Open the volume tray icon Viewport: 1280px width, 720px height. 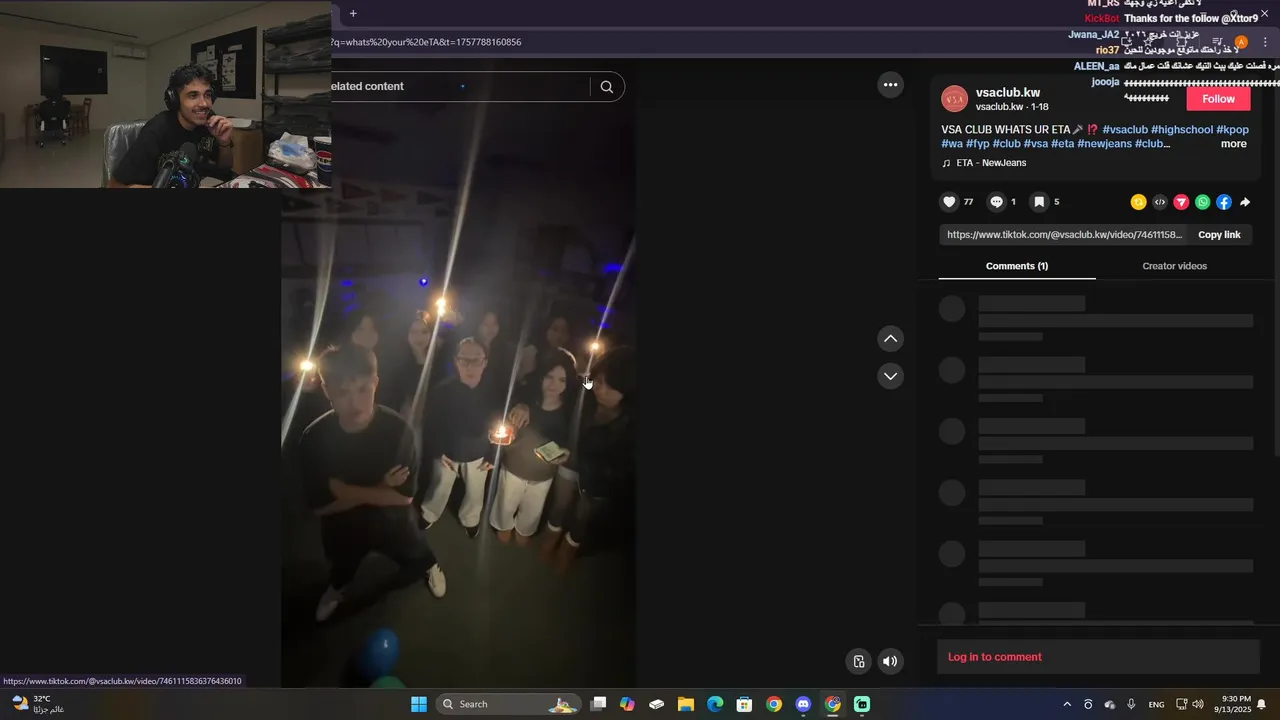click(x=1198, y=704)
